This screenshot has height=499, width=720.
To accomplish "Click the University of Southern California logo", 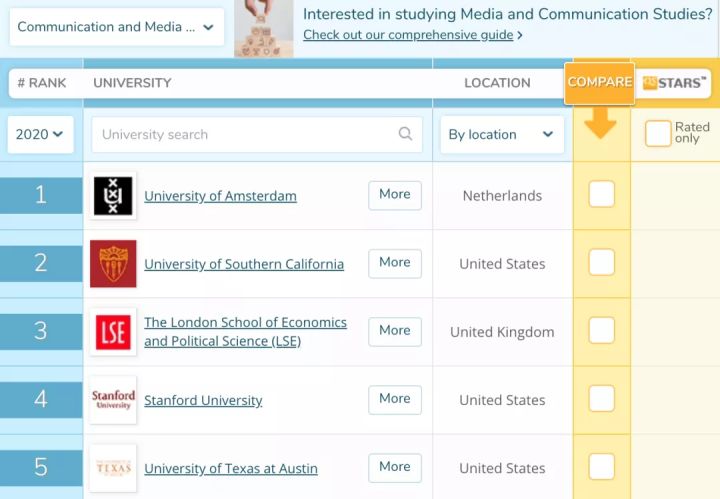I will [113, 264].
